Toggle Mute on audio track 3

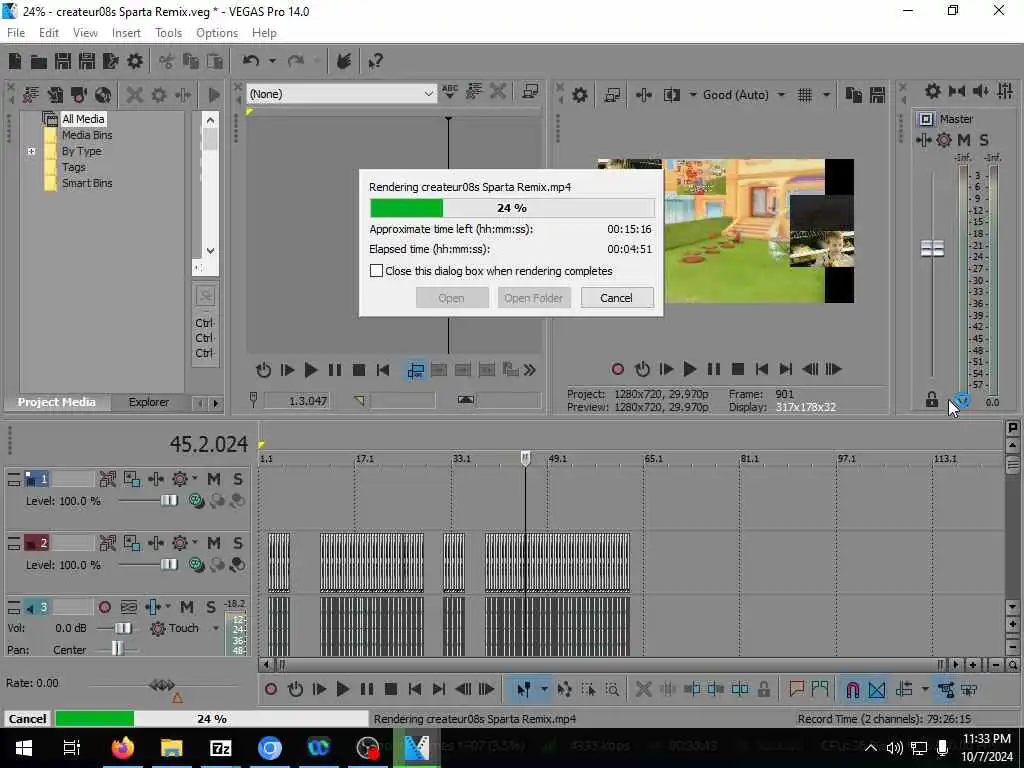pyautogui.click(x=187, y=607)
